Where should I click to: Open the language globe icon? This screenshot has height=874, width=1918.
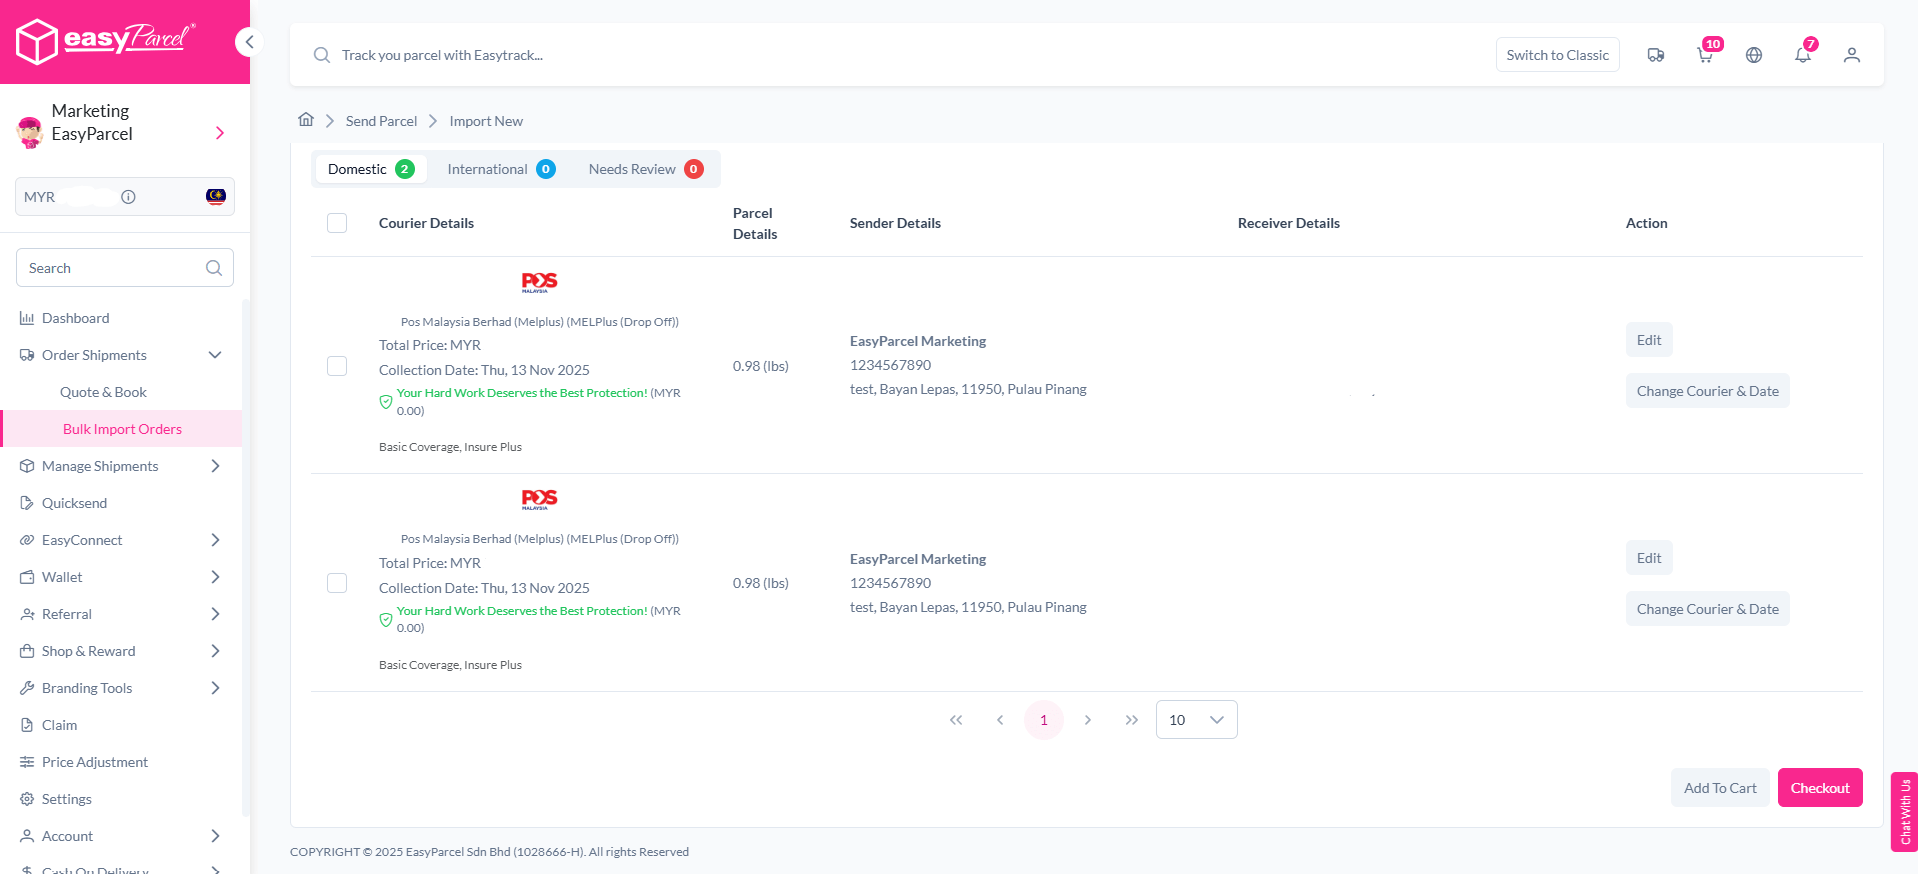pyautogui.click(x=1754, y=55)
